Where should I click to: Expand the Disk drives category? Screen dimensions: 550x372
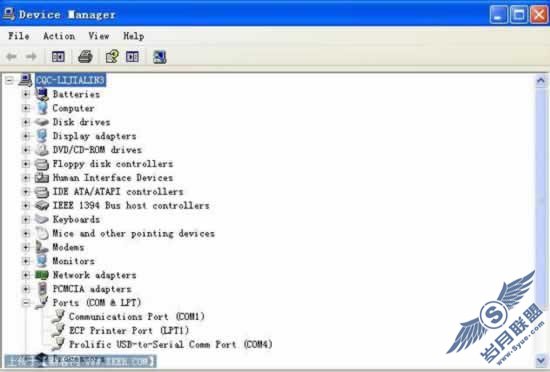point(26,122)
